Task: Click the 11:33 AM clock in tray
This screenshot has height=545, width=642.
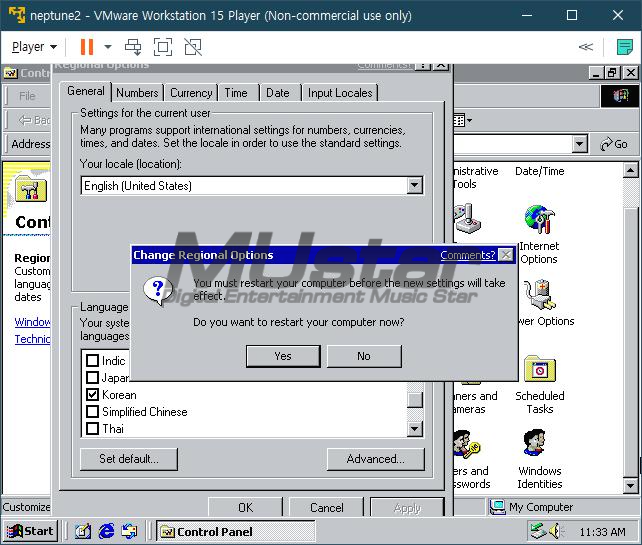Action: tap(602, 532)
